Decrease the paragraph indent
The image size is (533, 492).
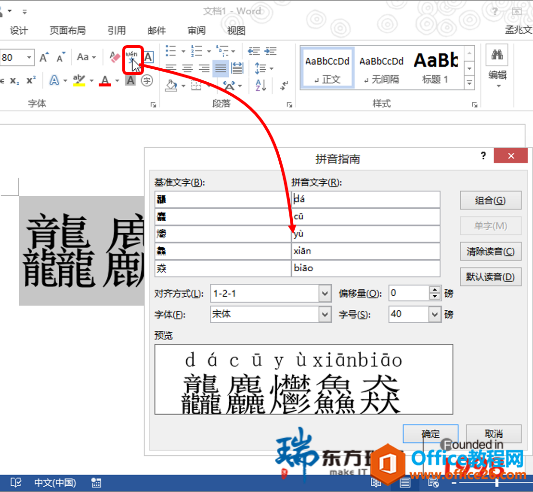[254, 51]
